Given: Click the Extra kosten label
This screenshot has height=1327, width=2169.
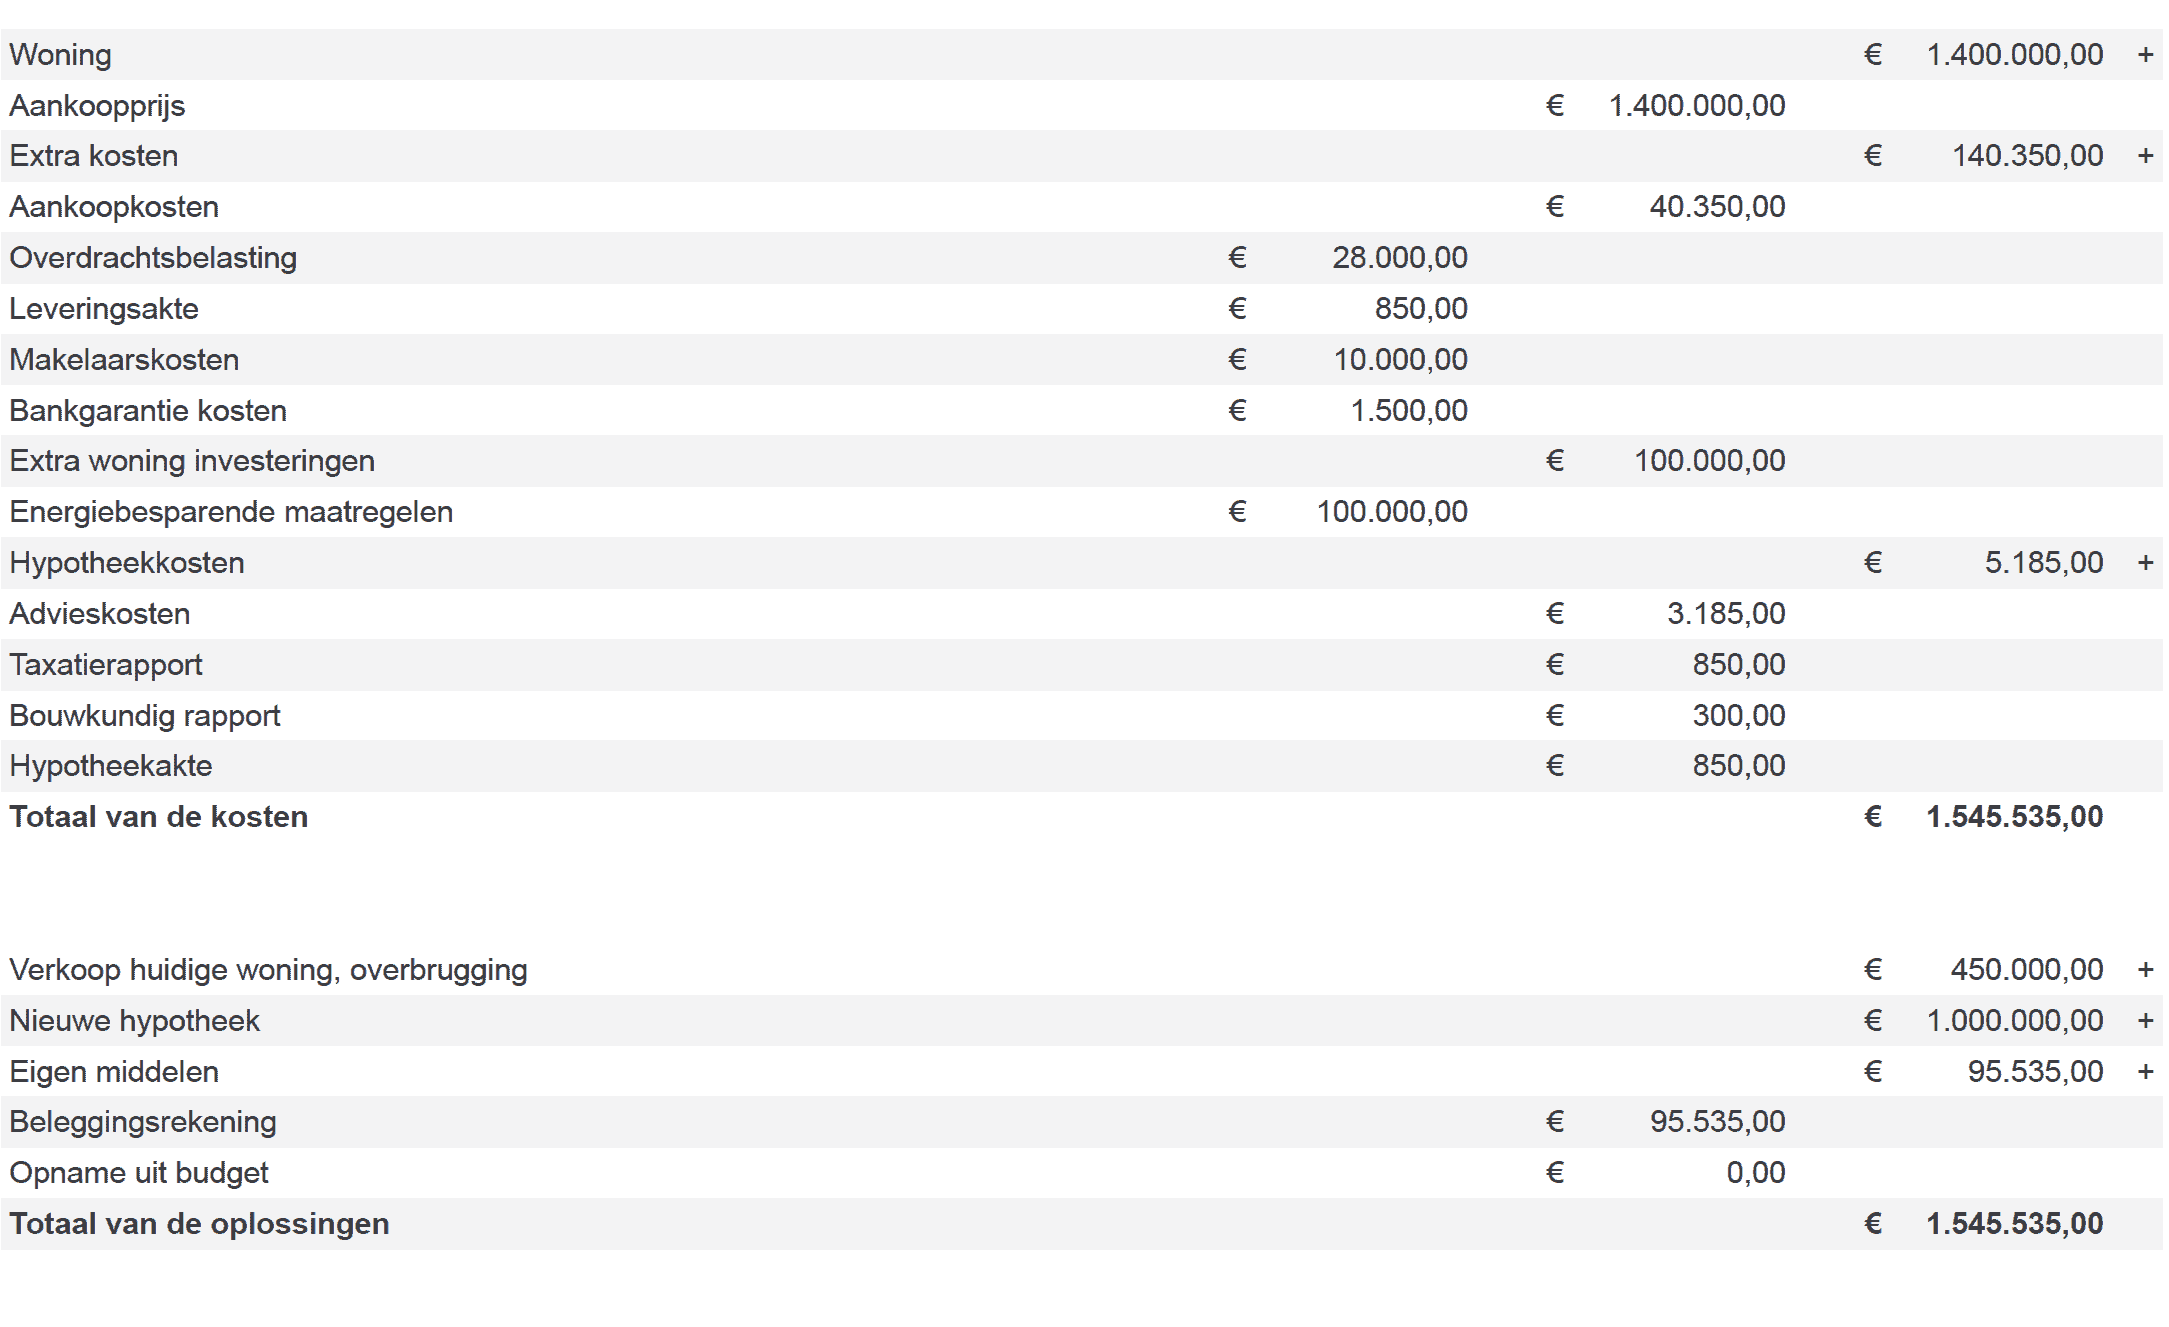Looking at the screenshot, I should pos(94,156).
